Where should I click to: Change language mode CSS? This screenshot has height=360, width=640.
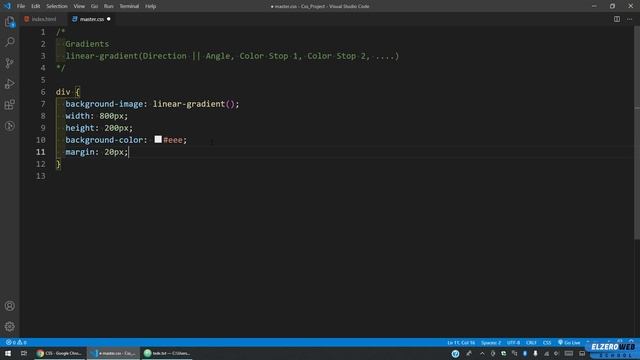coord(547,342)
